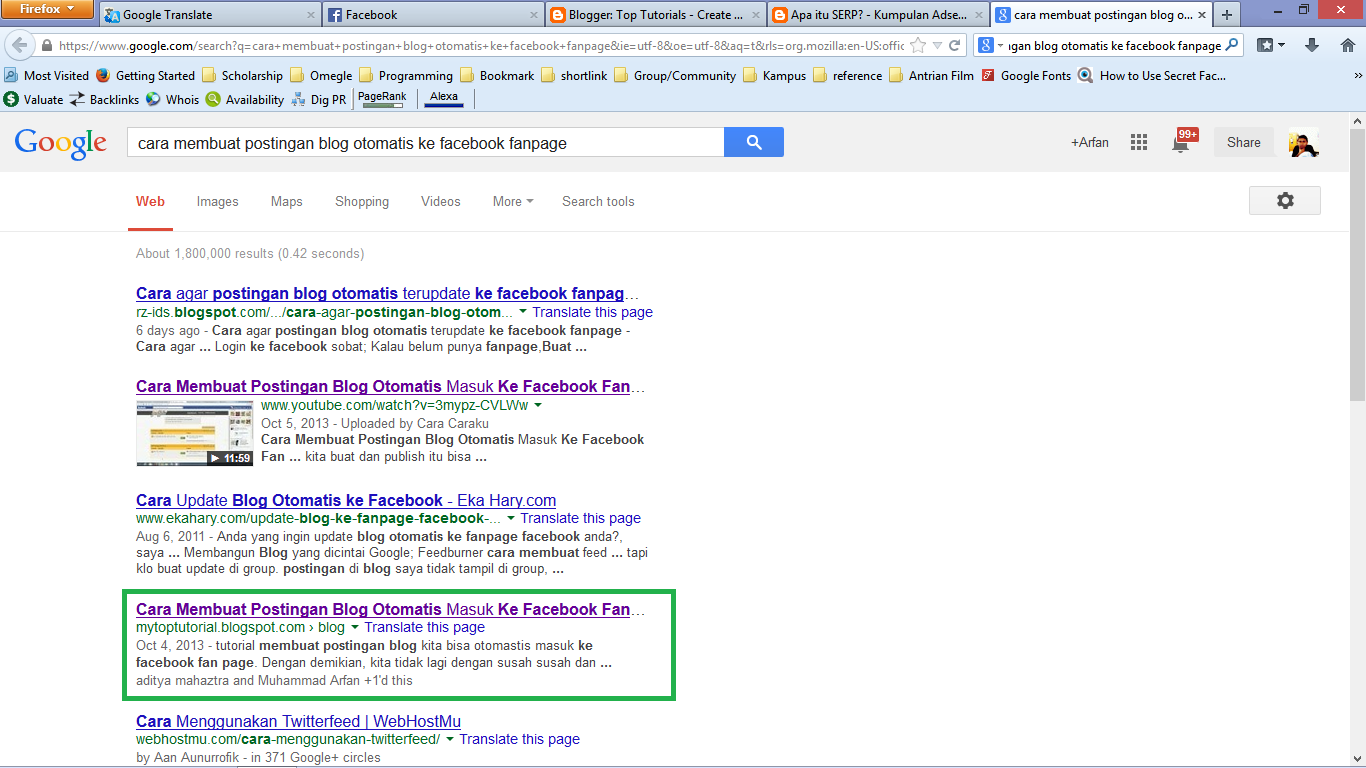Image resolution: width=1366 pixels, height=768 pixels.
Task: Open the Arfan profile avatar
Action: click(x=1304, y=143)
